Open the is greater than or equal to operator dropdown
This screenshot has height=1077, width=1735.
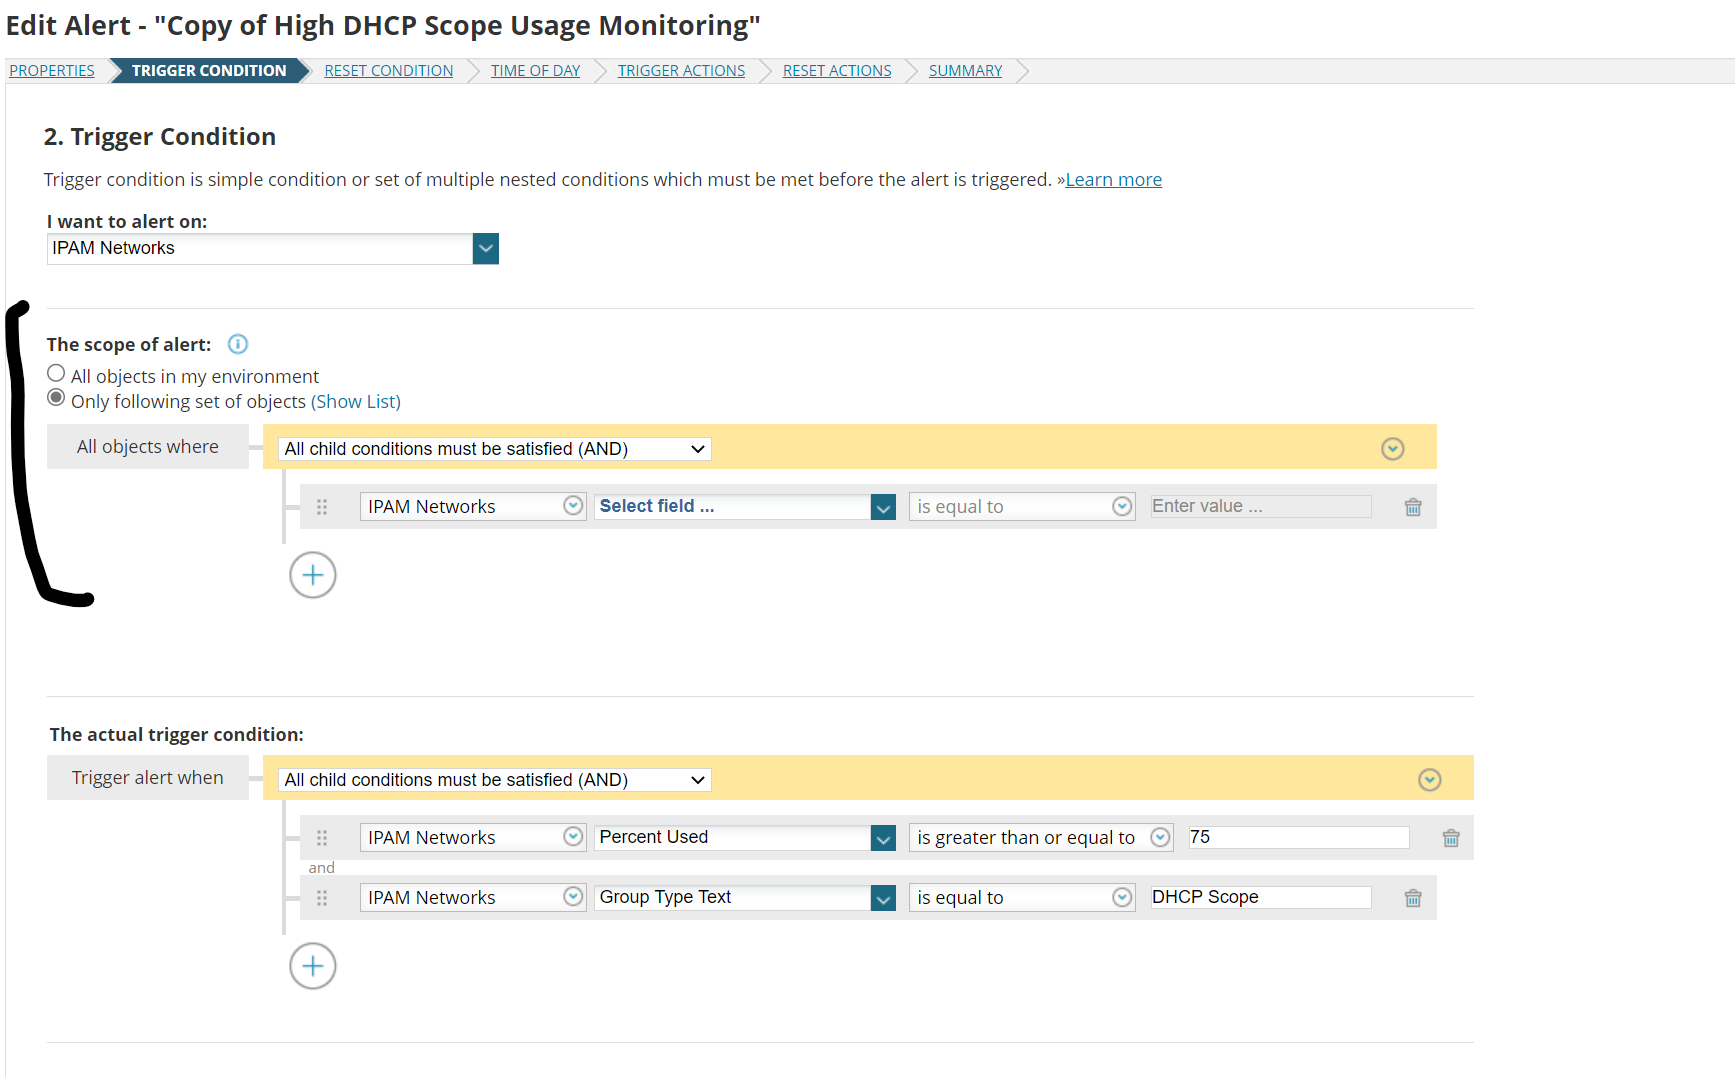(1040, 838)
